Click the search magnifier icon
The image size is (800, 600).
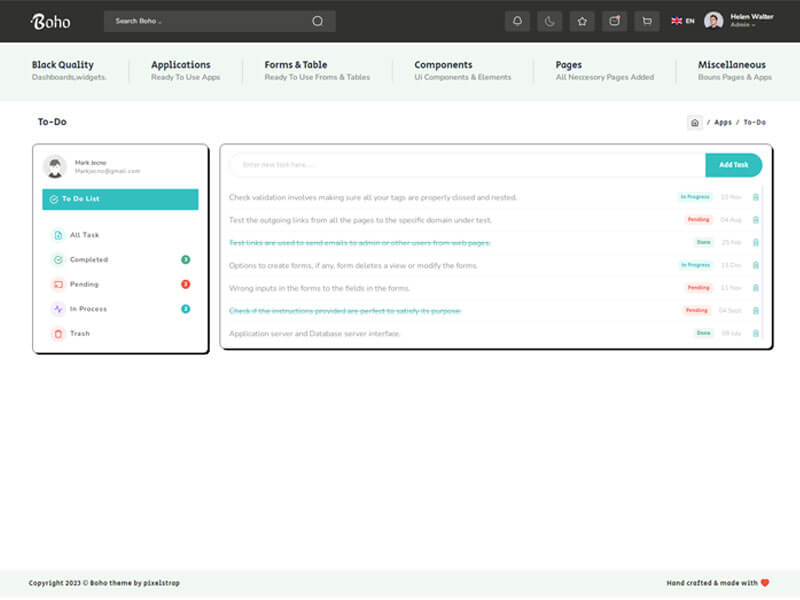coord(317,21)
